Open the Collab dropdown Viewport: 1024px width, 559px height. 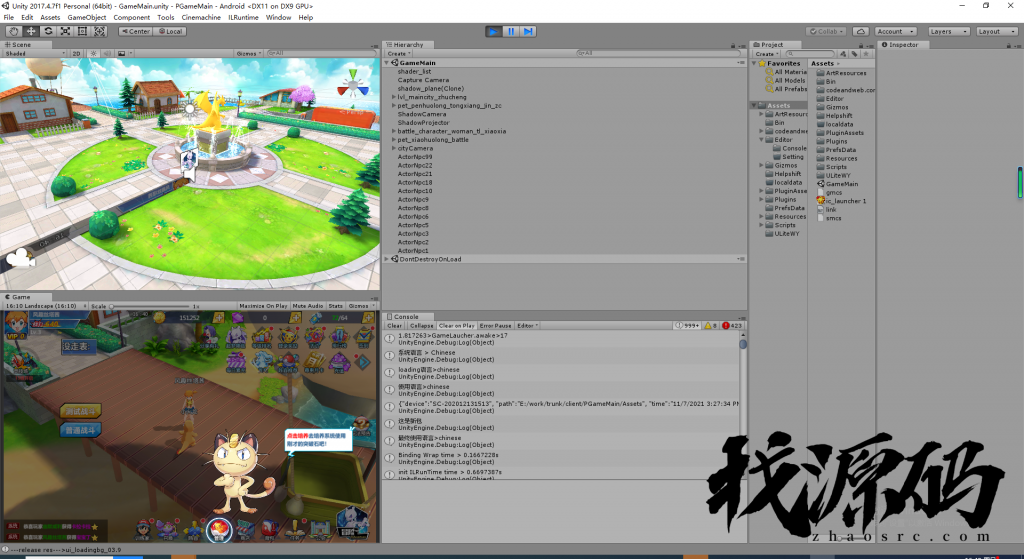pos(826,31)
